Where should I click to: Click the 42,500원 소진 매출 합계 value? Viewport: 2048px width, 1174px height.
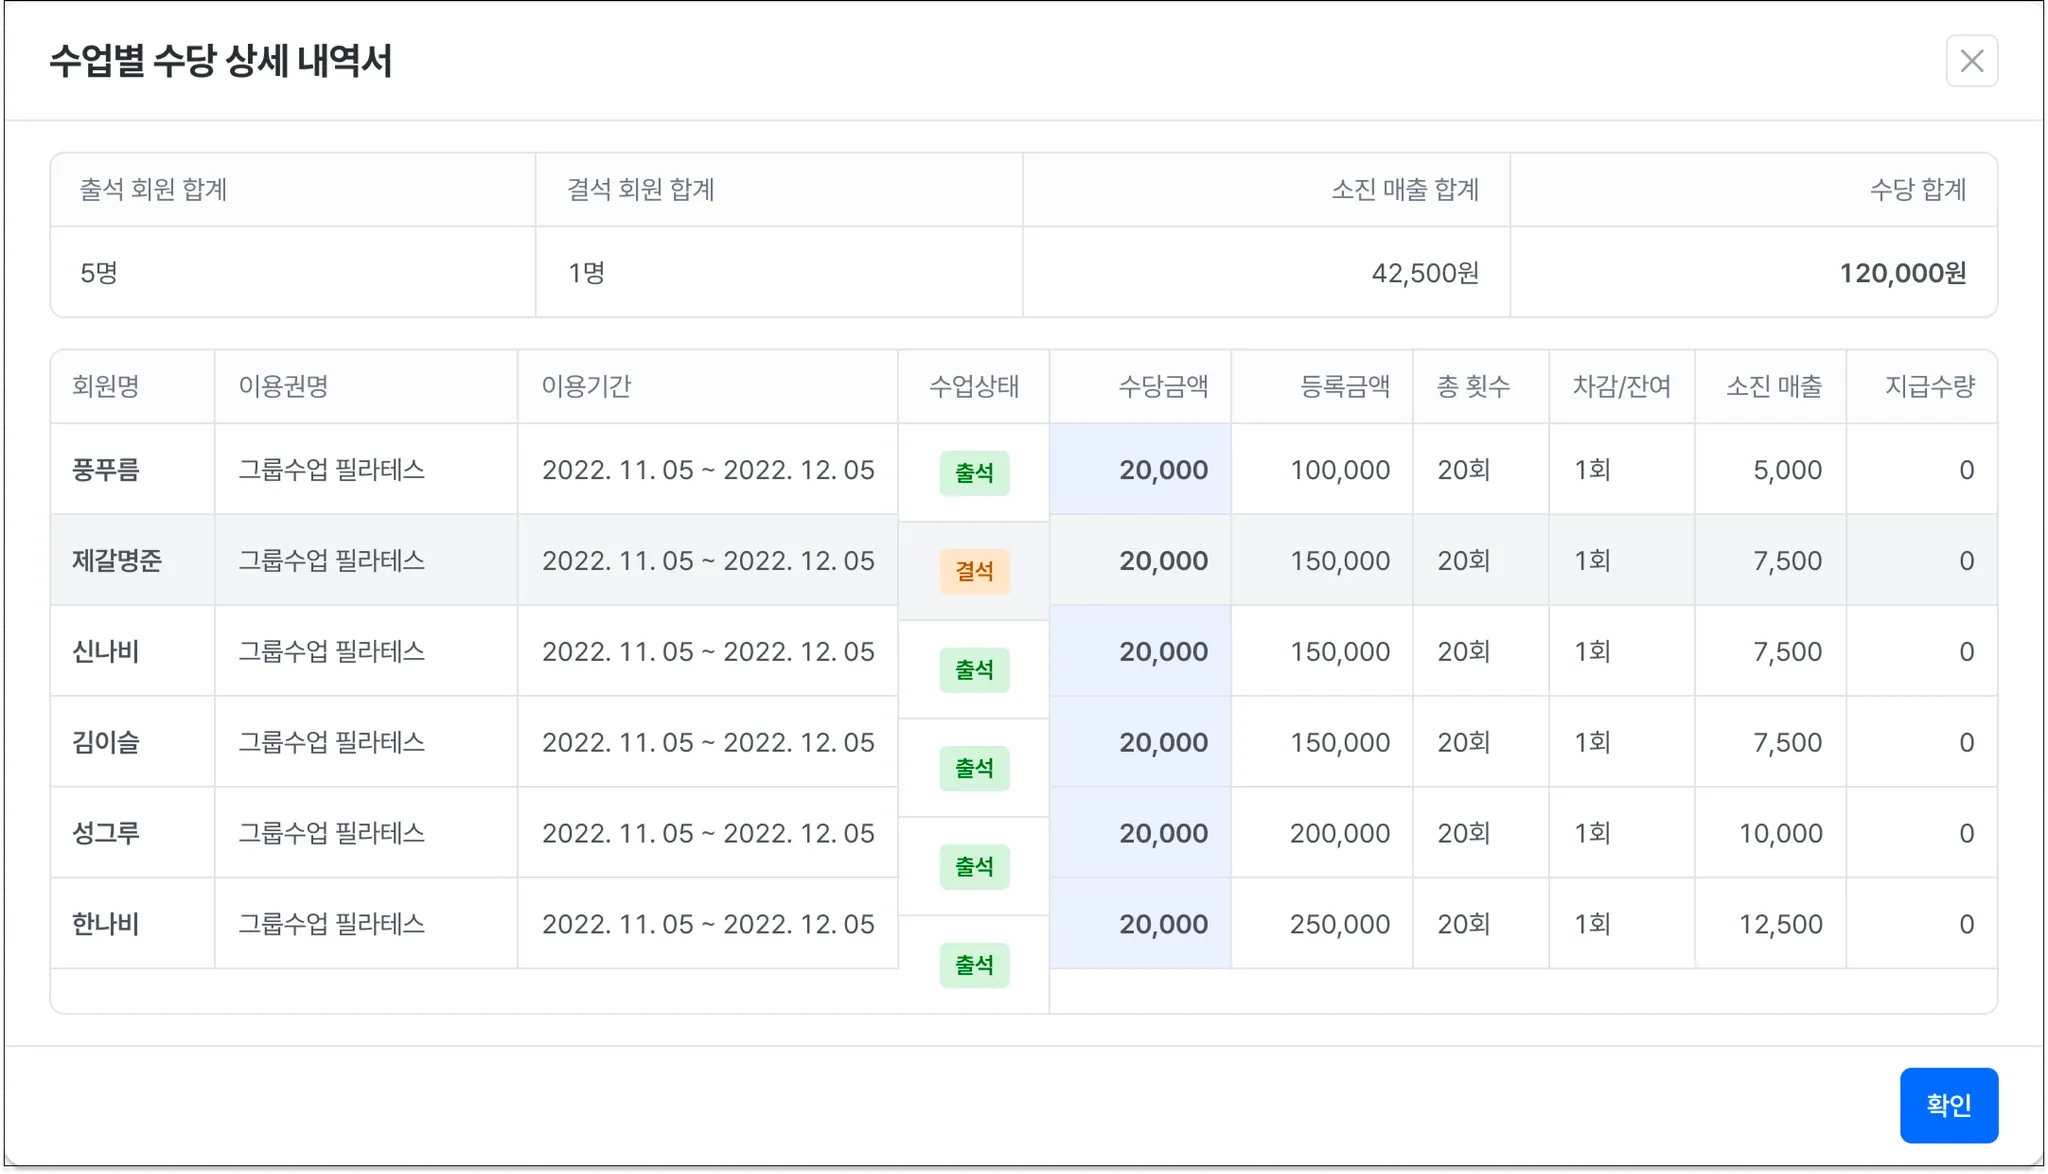1424,273
